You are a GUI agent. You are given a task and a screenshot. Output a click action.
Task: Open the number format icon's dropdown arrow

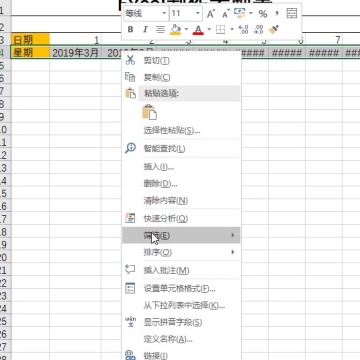point(251,14)
